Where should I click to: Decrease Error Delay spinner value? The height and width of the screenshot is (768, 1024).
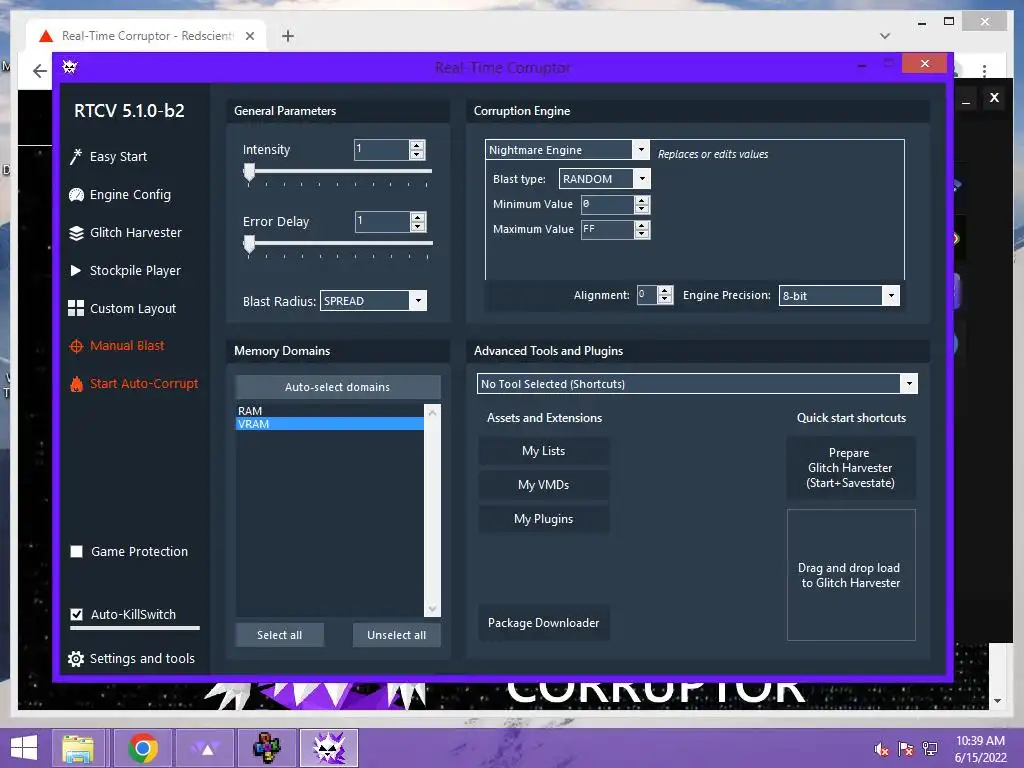pos(418,226)
